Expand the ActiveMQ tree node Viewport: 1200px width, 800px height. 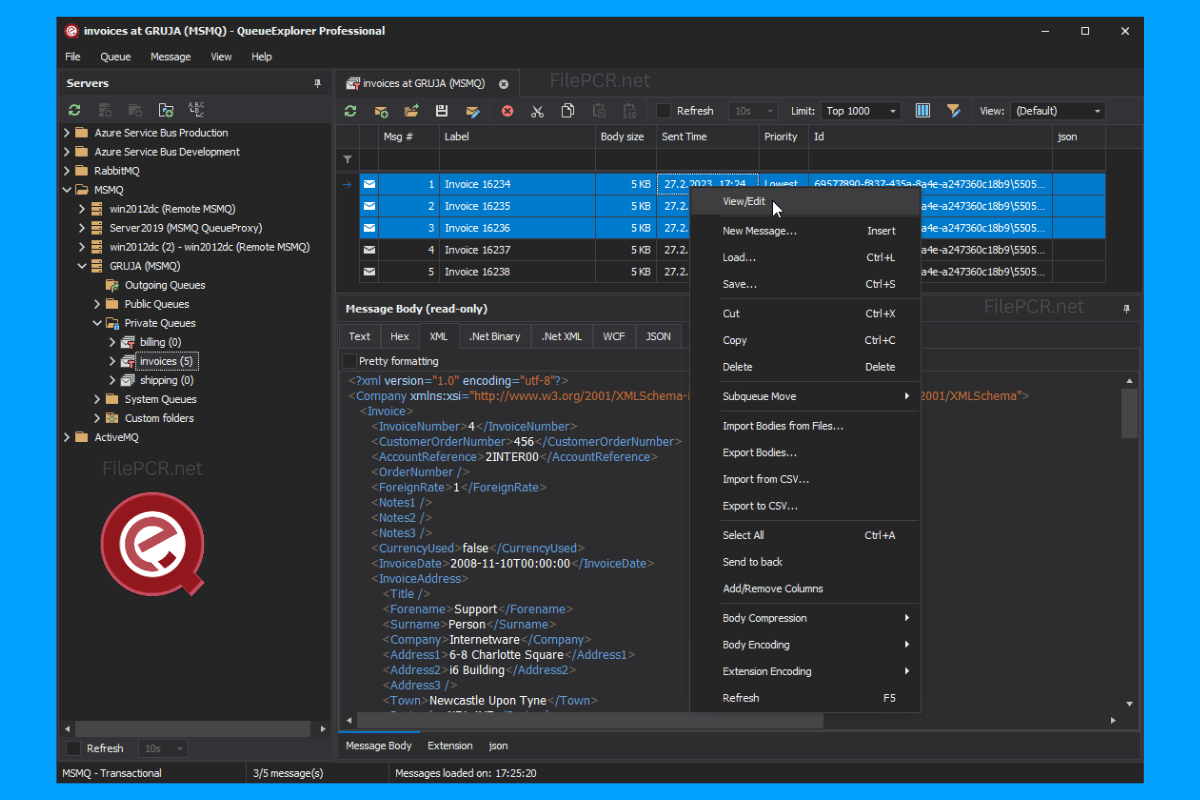point(67,437)
